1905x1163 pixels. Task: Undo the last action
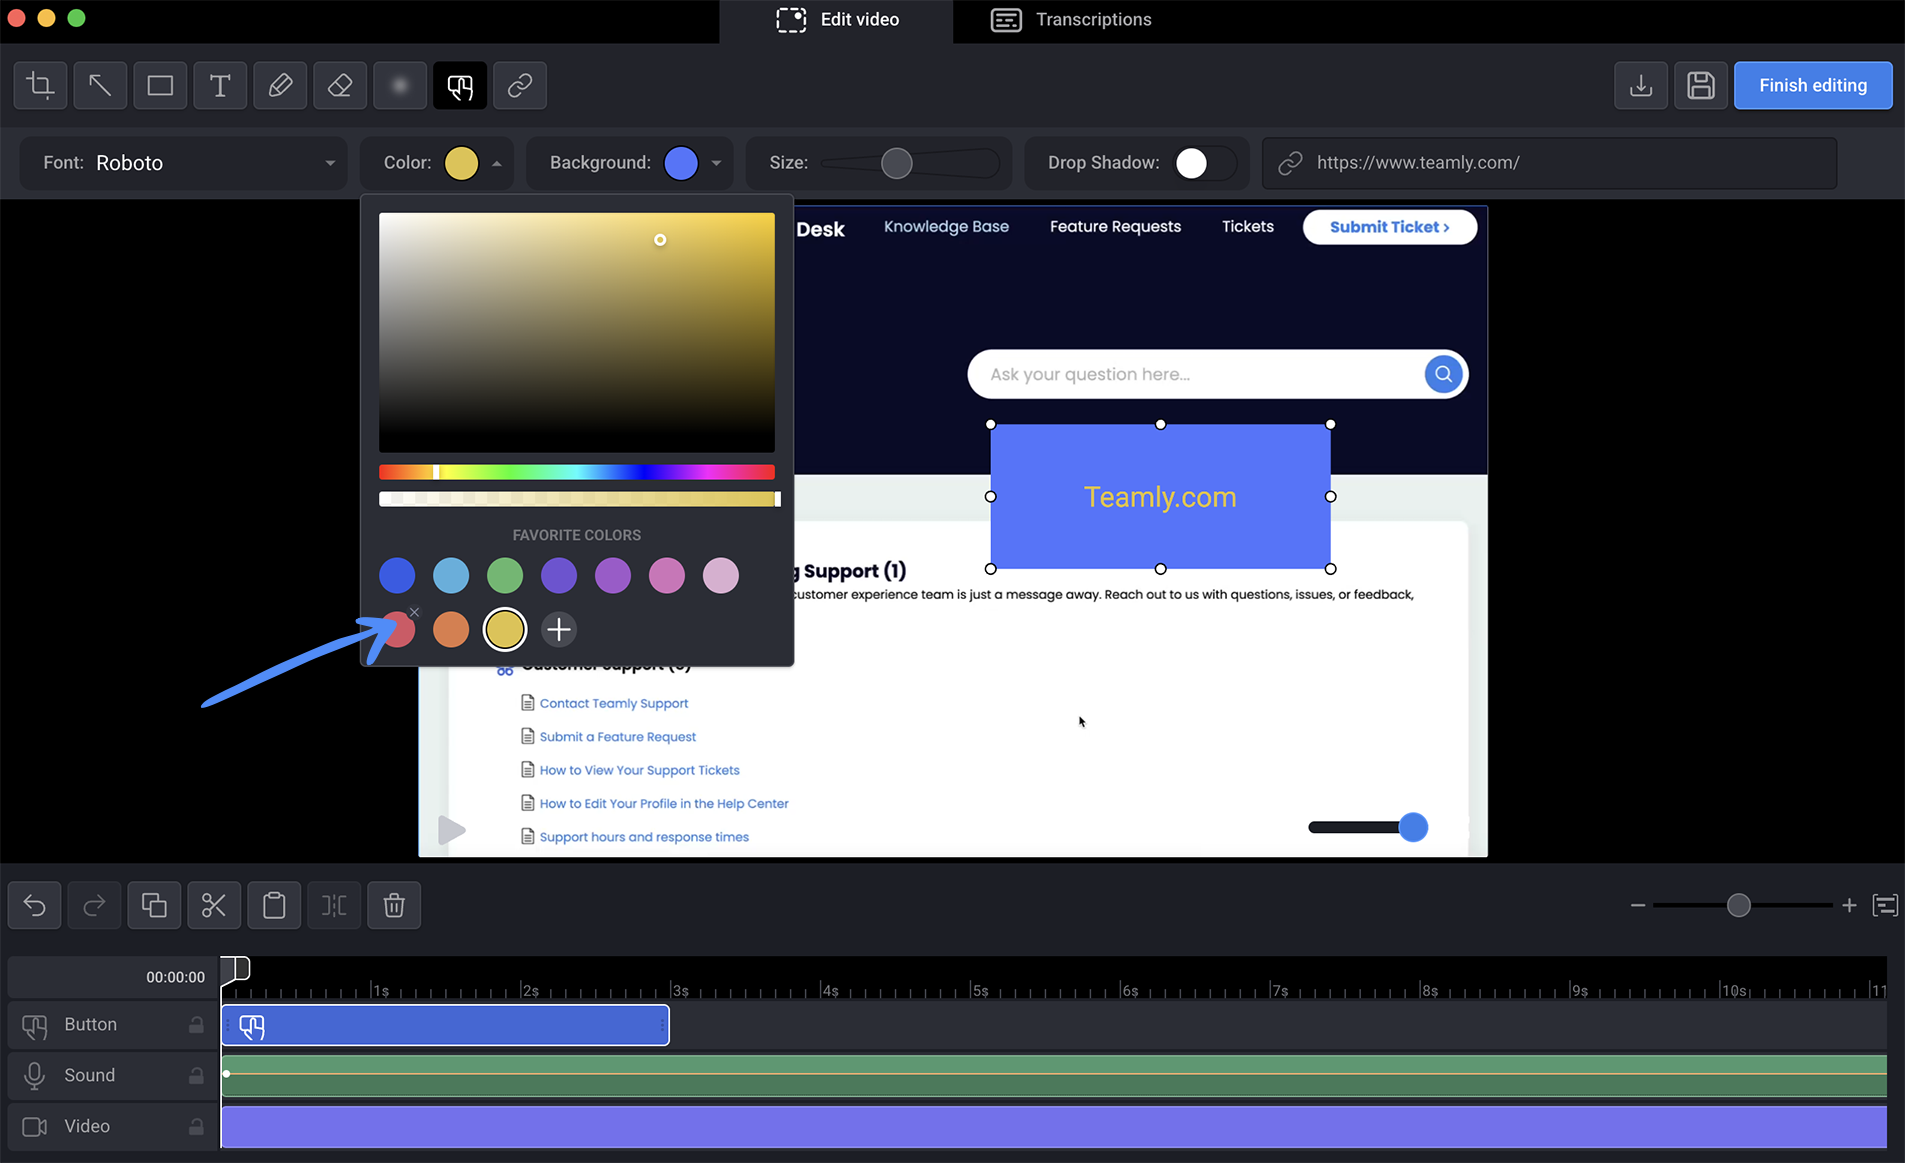pyautogui.click(x=35, y=906)
